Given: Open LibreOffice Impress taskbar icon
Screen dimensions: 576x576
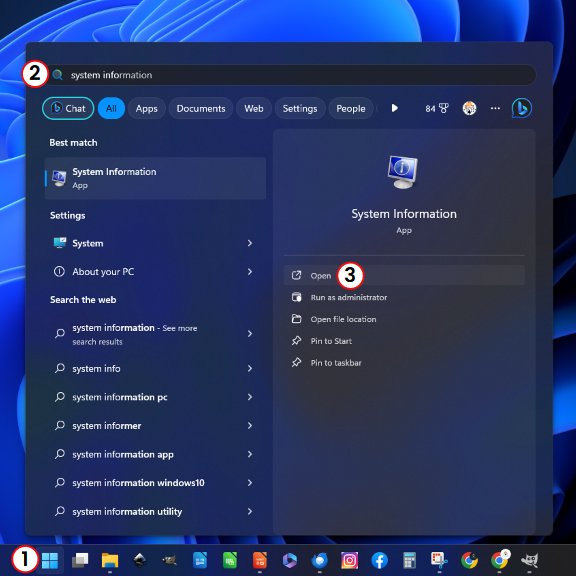Looking at the screenshot, I should tap(260, 561).
